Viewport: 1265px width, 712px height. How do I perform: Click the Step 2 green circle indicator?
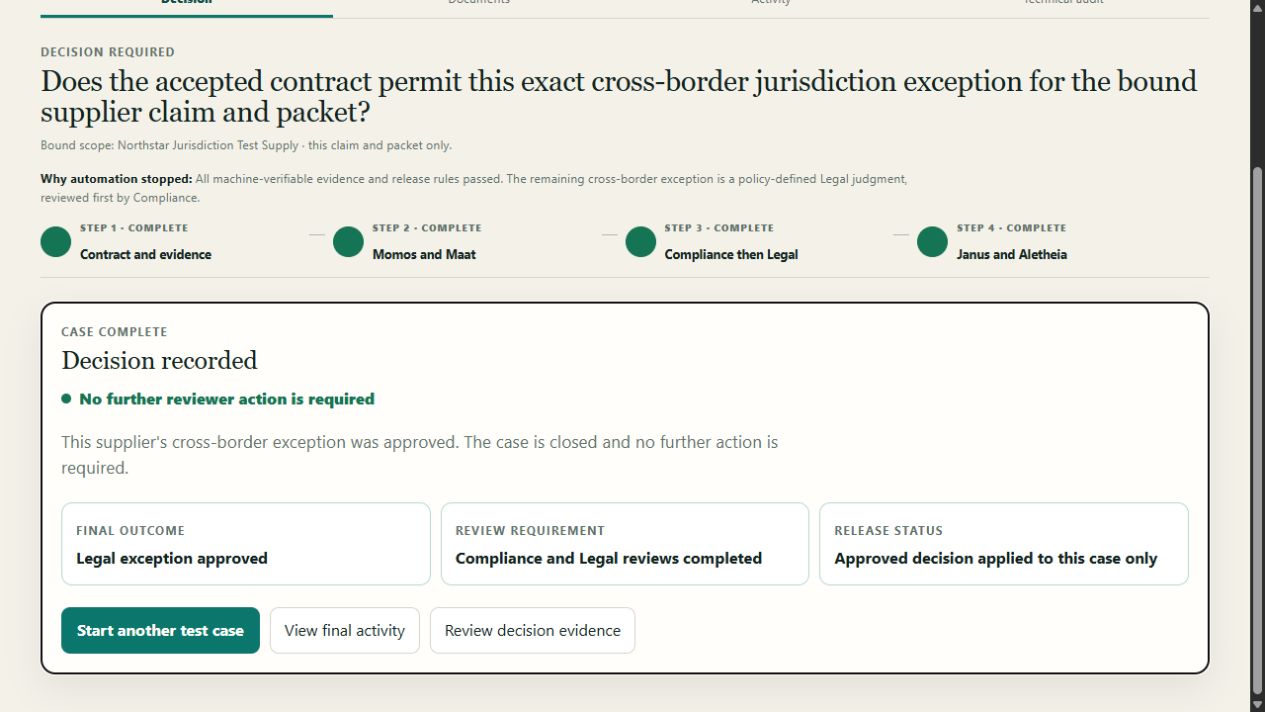[x=348, y=242]
